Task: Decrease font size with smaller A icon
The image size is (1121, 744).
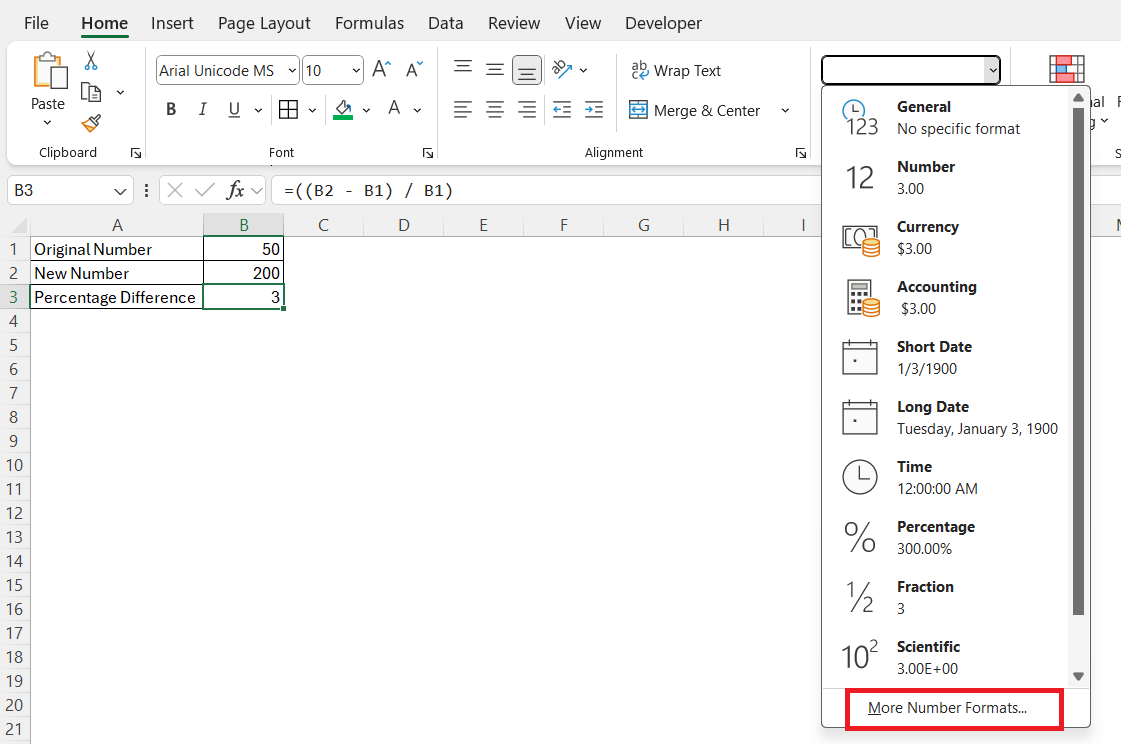Action: (414, 69)
